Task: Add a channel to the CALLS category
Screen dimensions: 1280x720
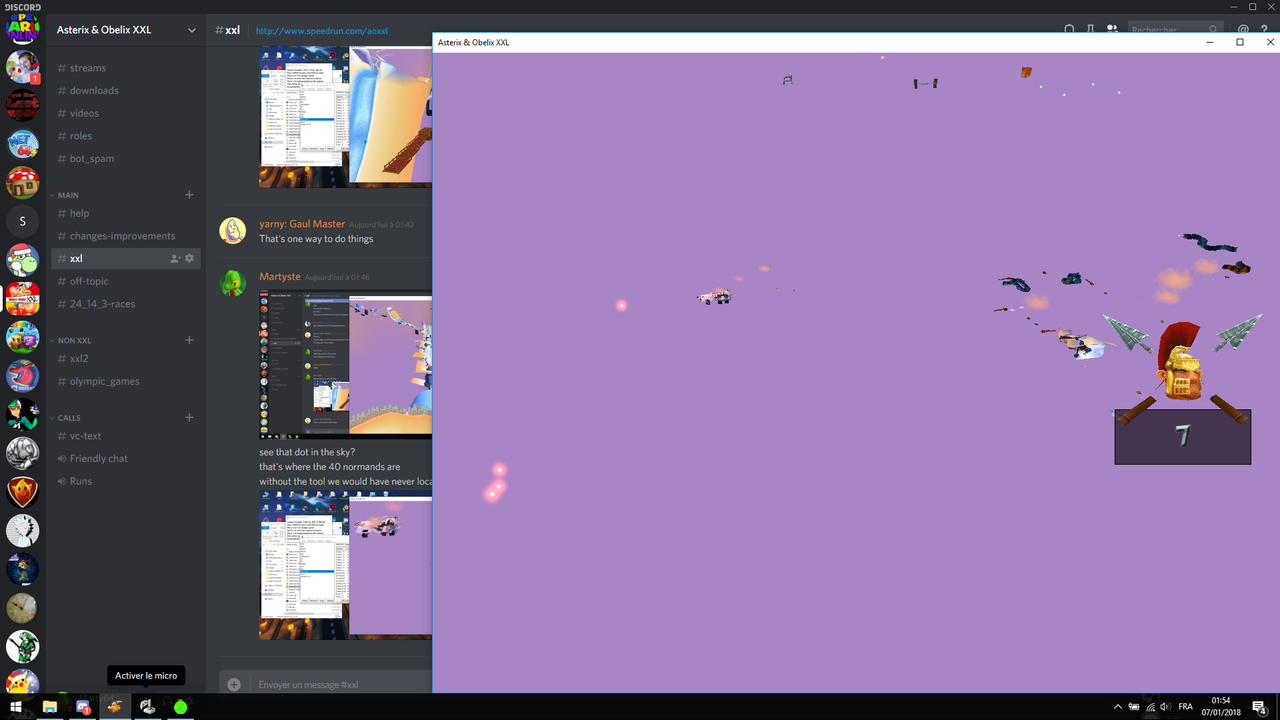Action: coord(189,418)
